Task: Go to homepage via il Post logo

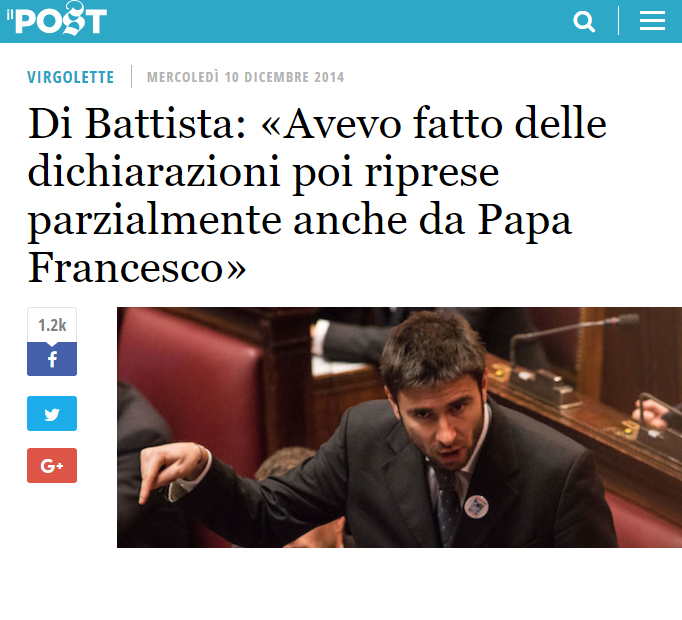Action: coord(57,19)
